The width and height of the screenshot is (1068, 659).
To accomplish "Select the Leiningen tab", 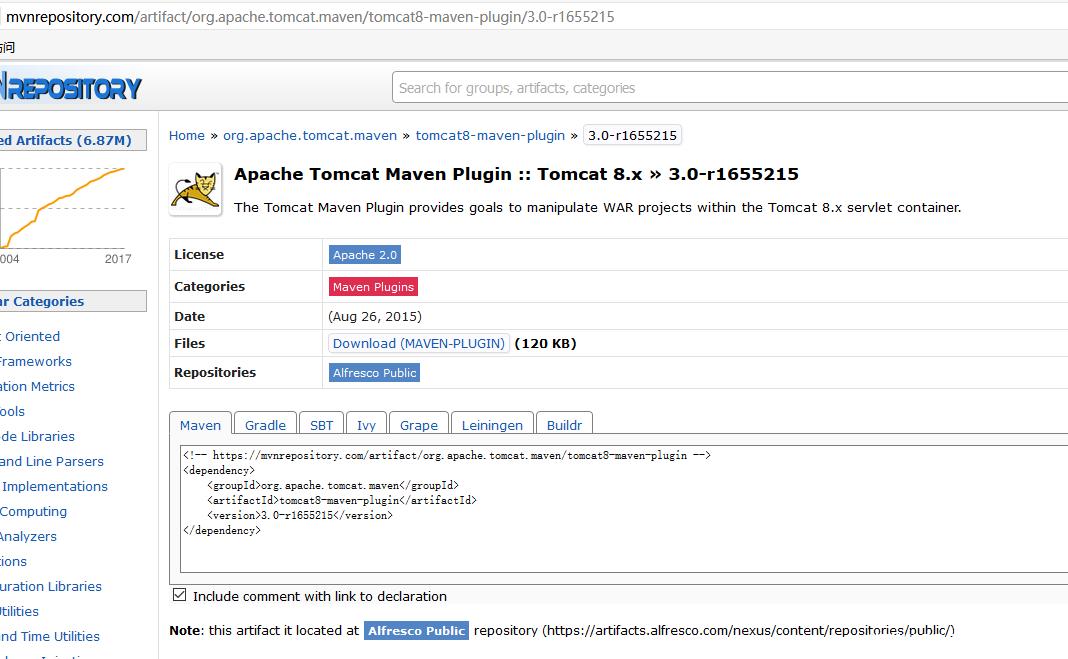I will click(x=492, y=425).
